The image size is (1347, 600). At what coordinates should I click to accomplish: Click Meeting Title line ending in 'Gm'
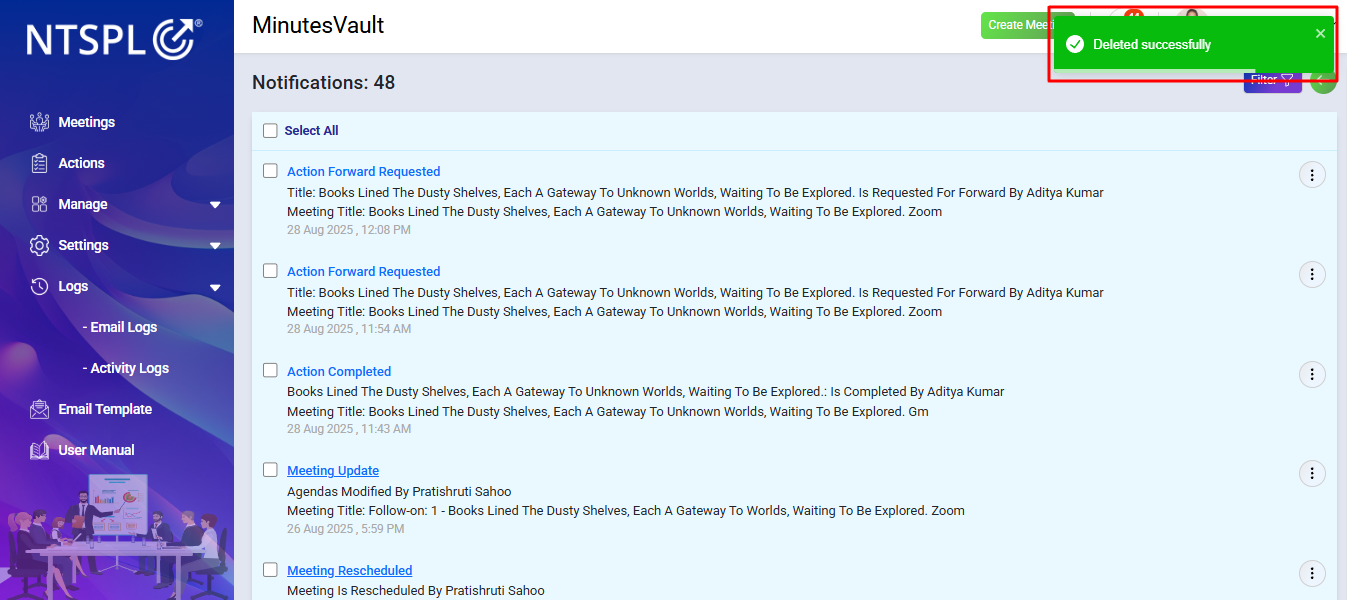(x=608, y=412)
